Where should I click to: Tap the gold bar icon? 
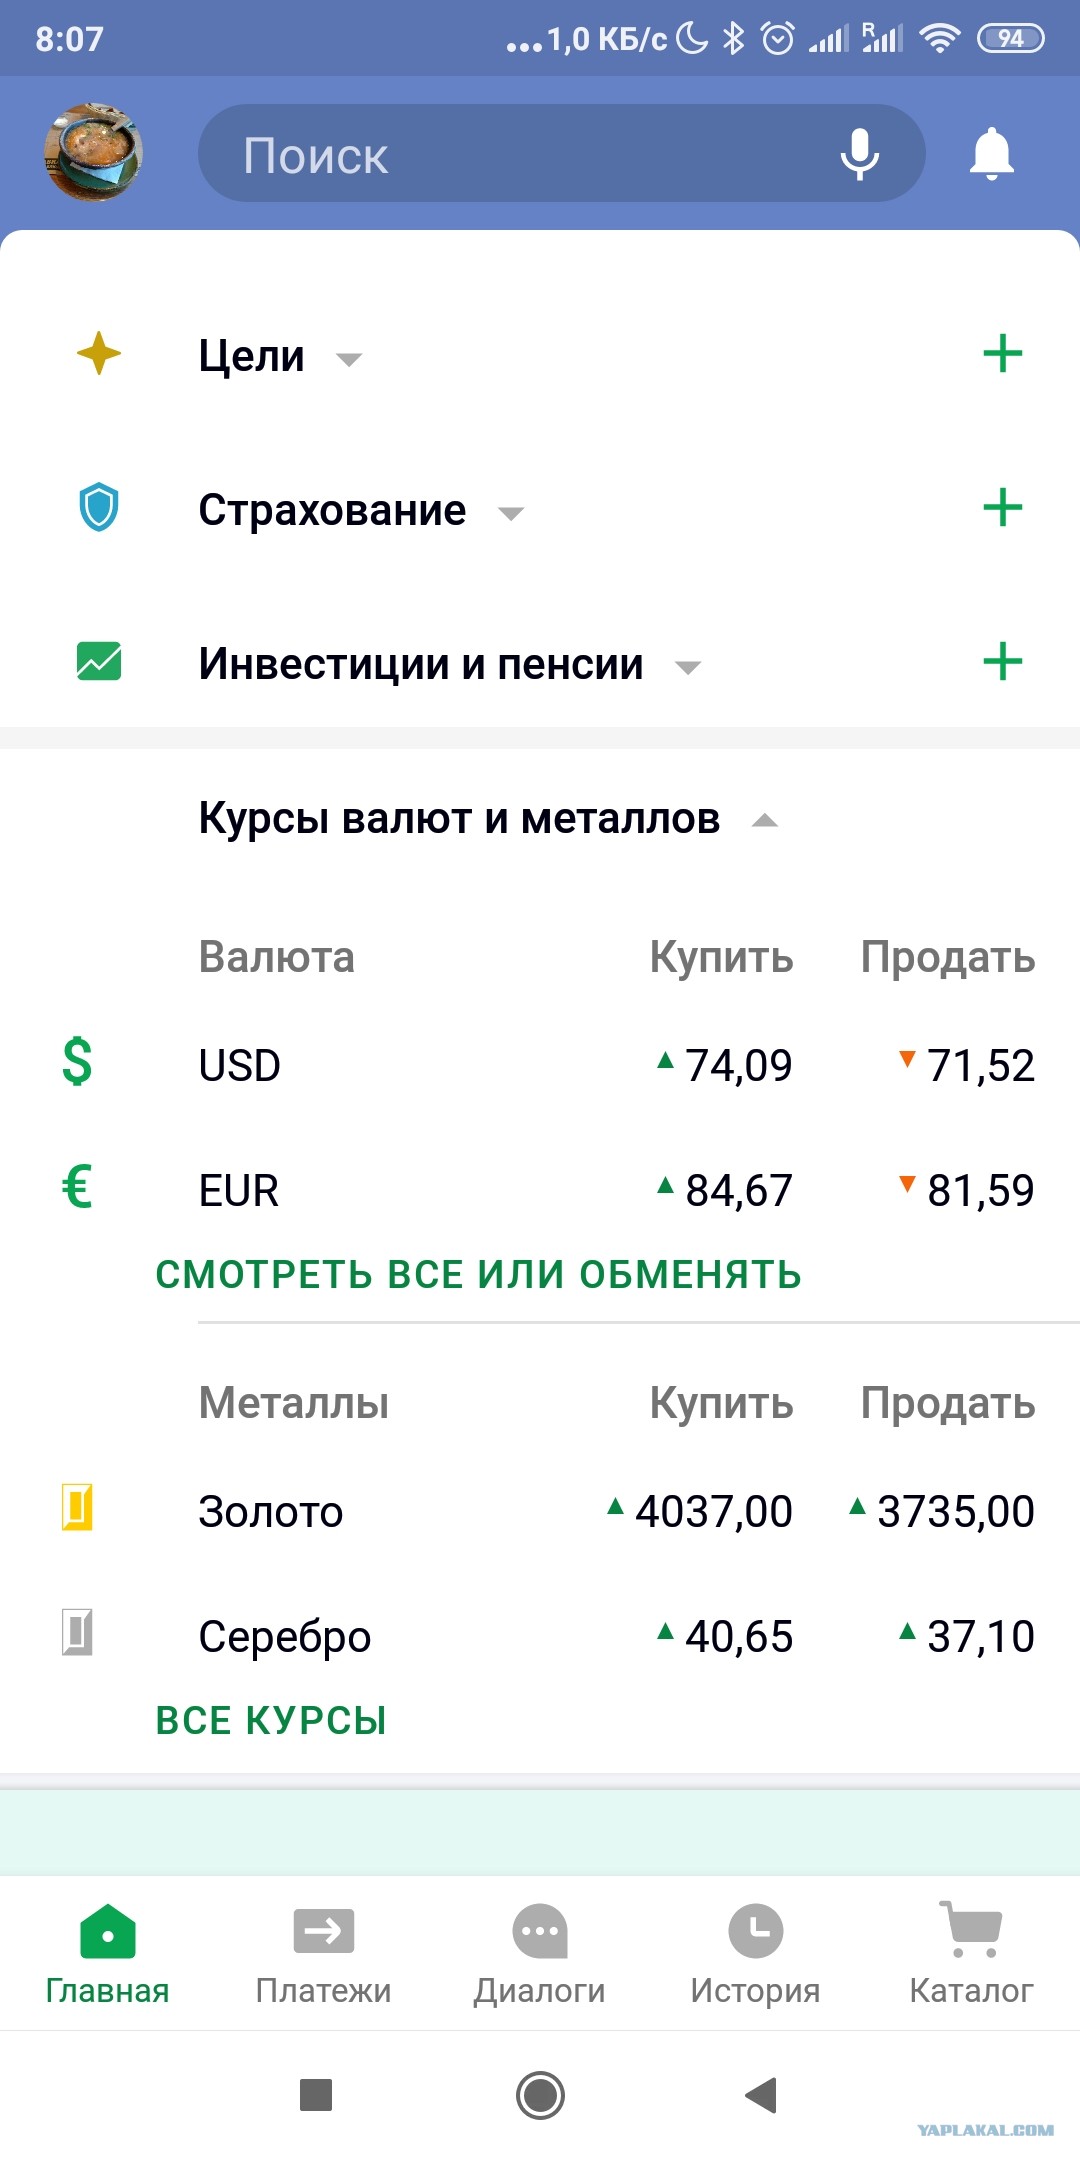(77, 1508)
